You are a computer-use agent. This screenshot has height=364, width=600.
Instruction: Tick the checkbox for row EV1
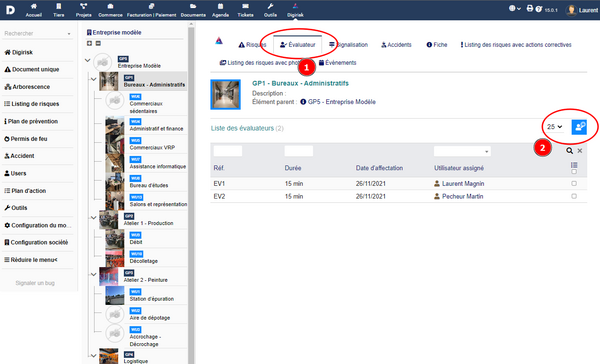[574, 184]
